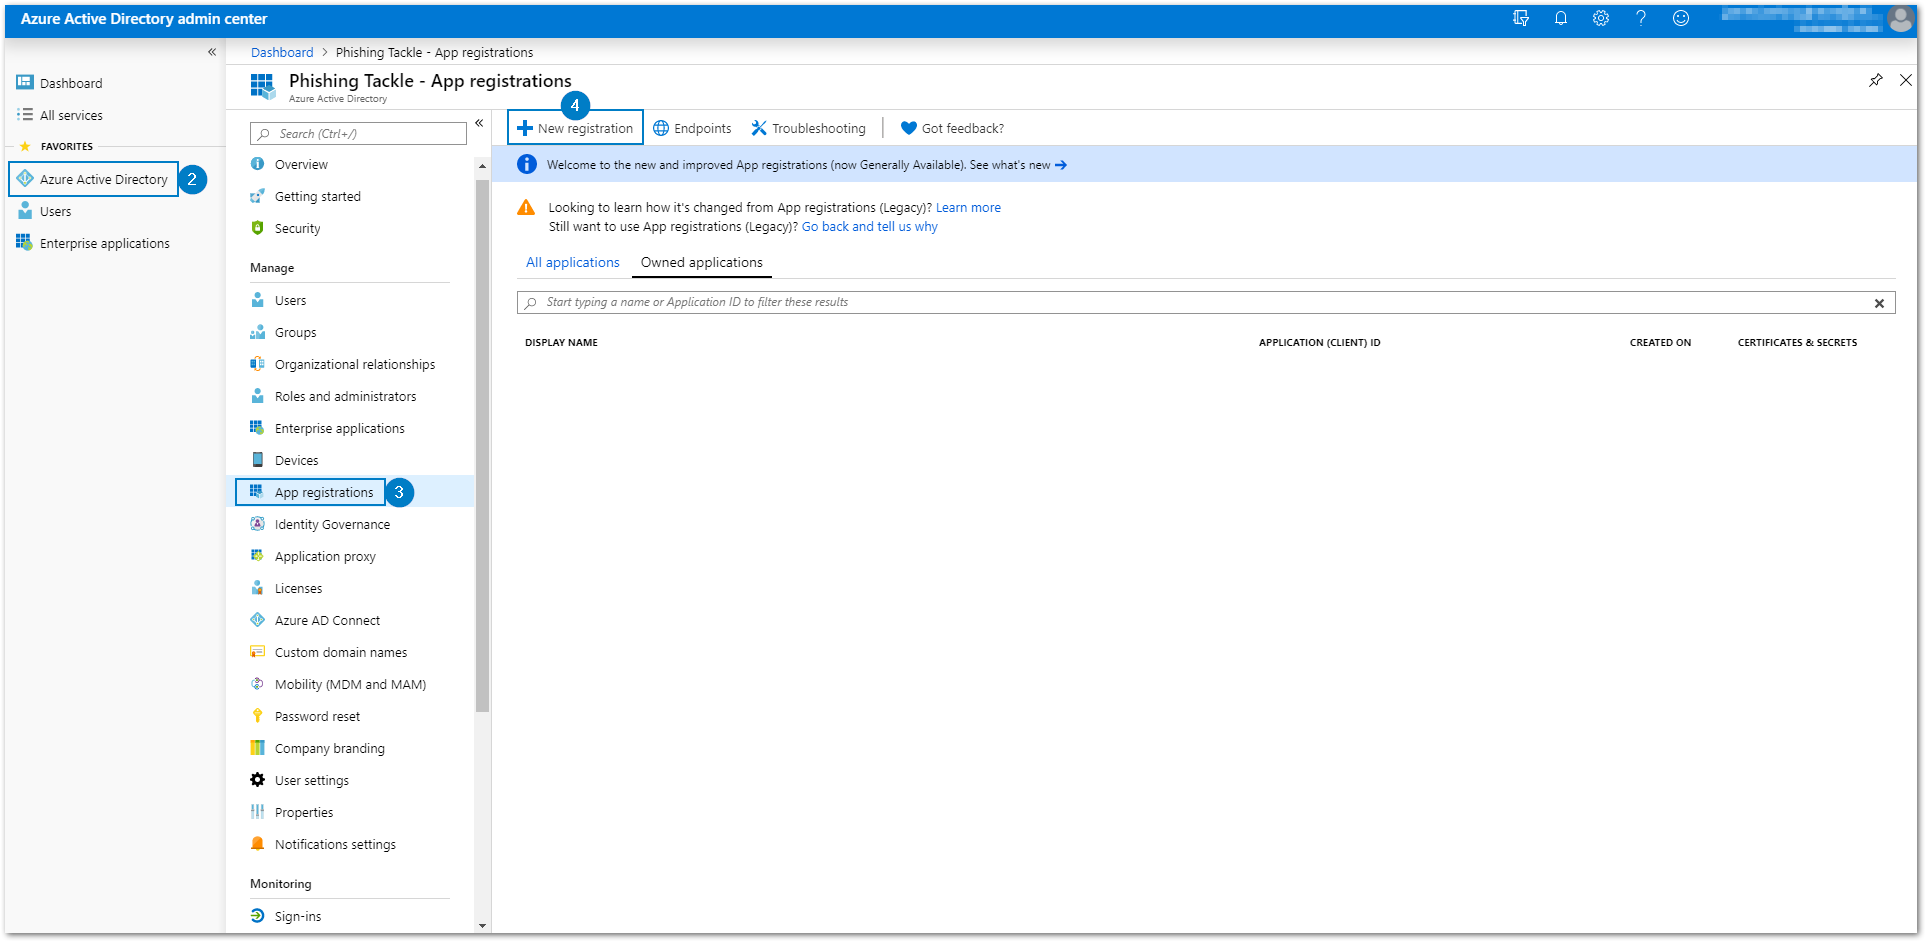Open the settings gear in the top bar

click(1601, 18)
